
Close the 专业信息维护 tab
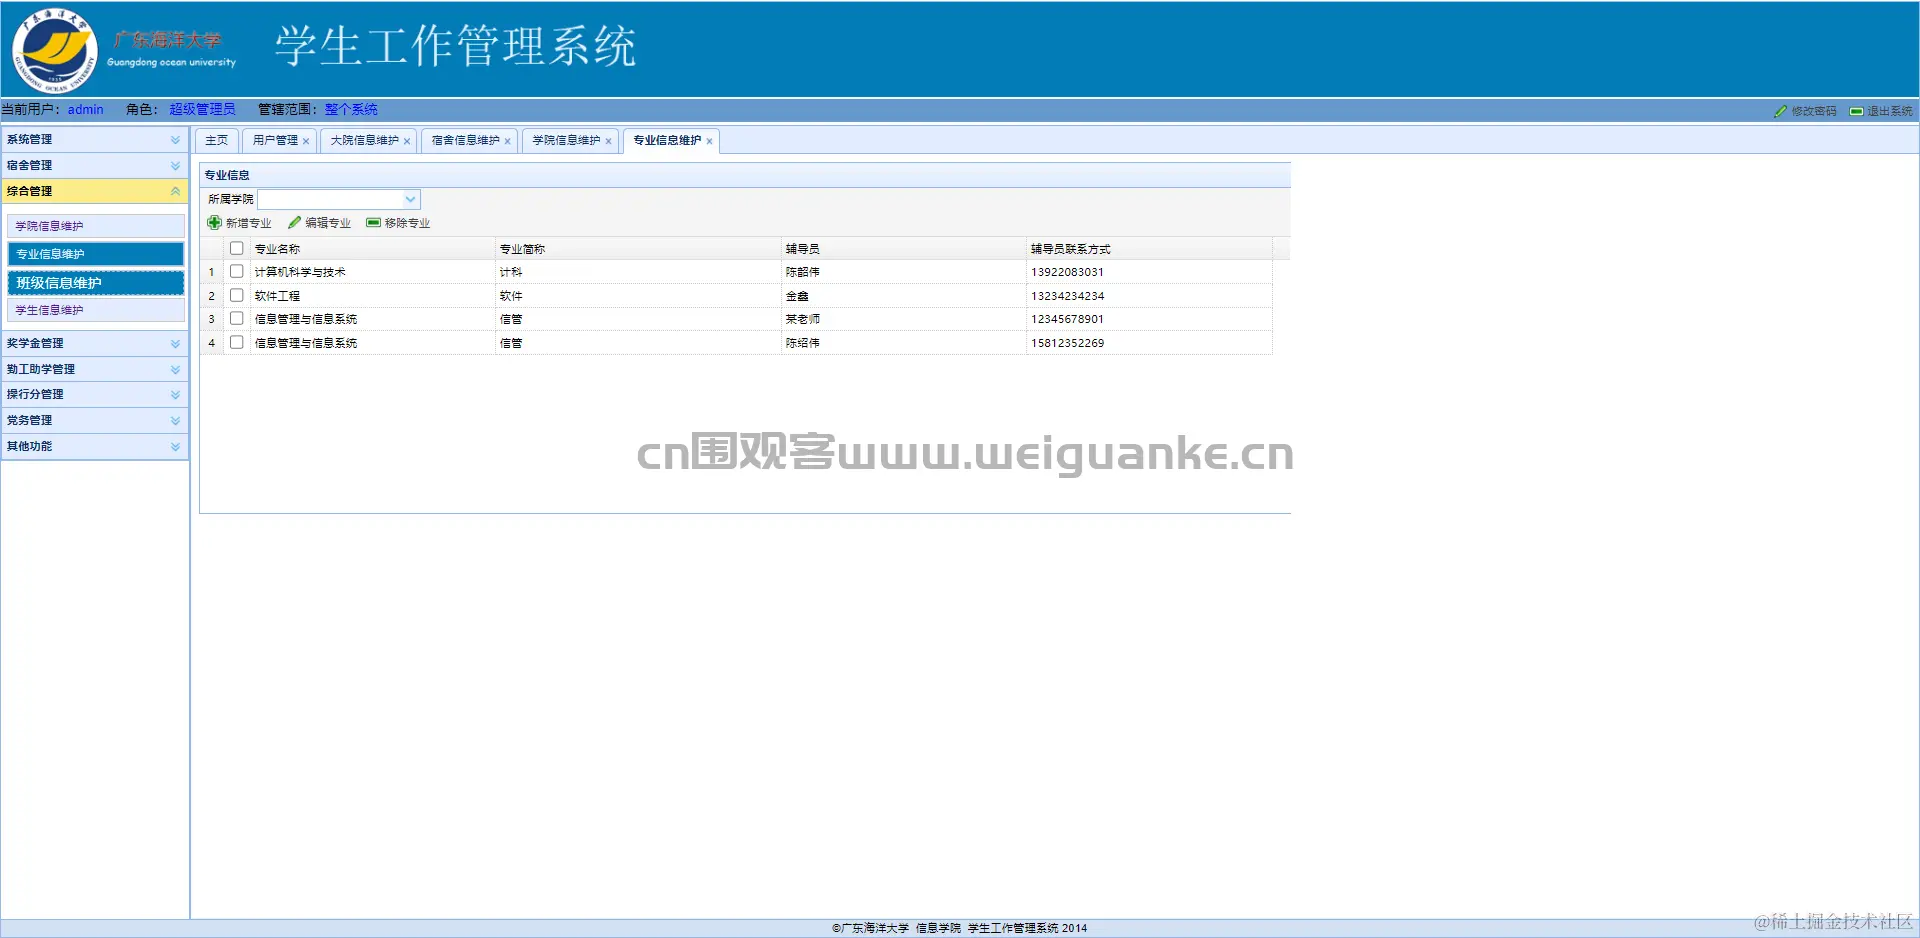pos(709,141)
